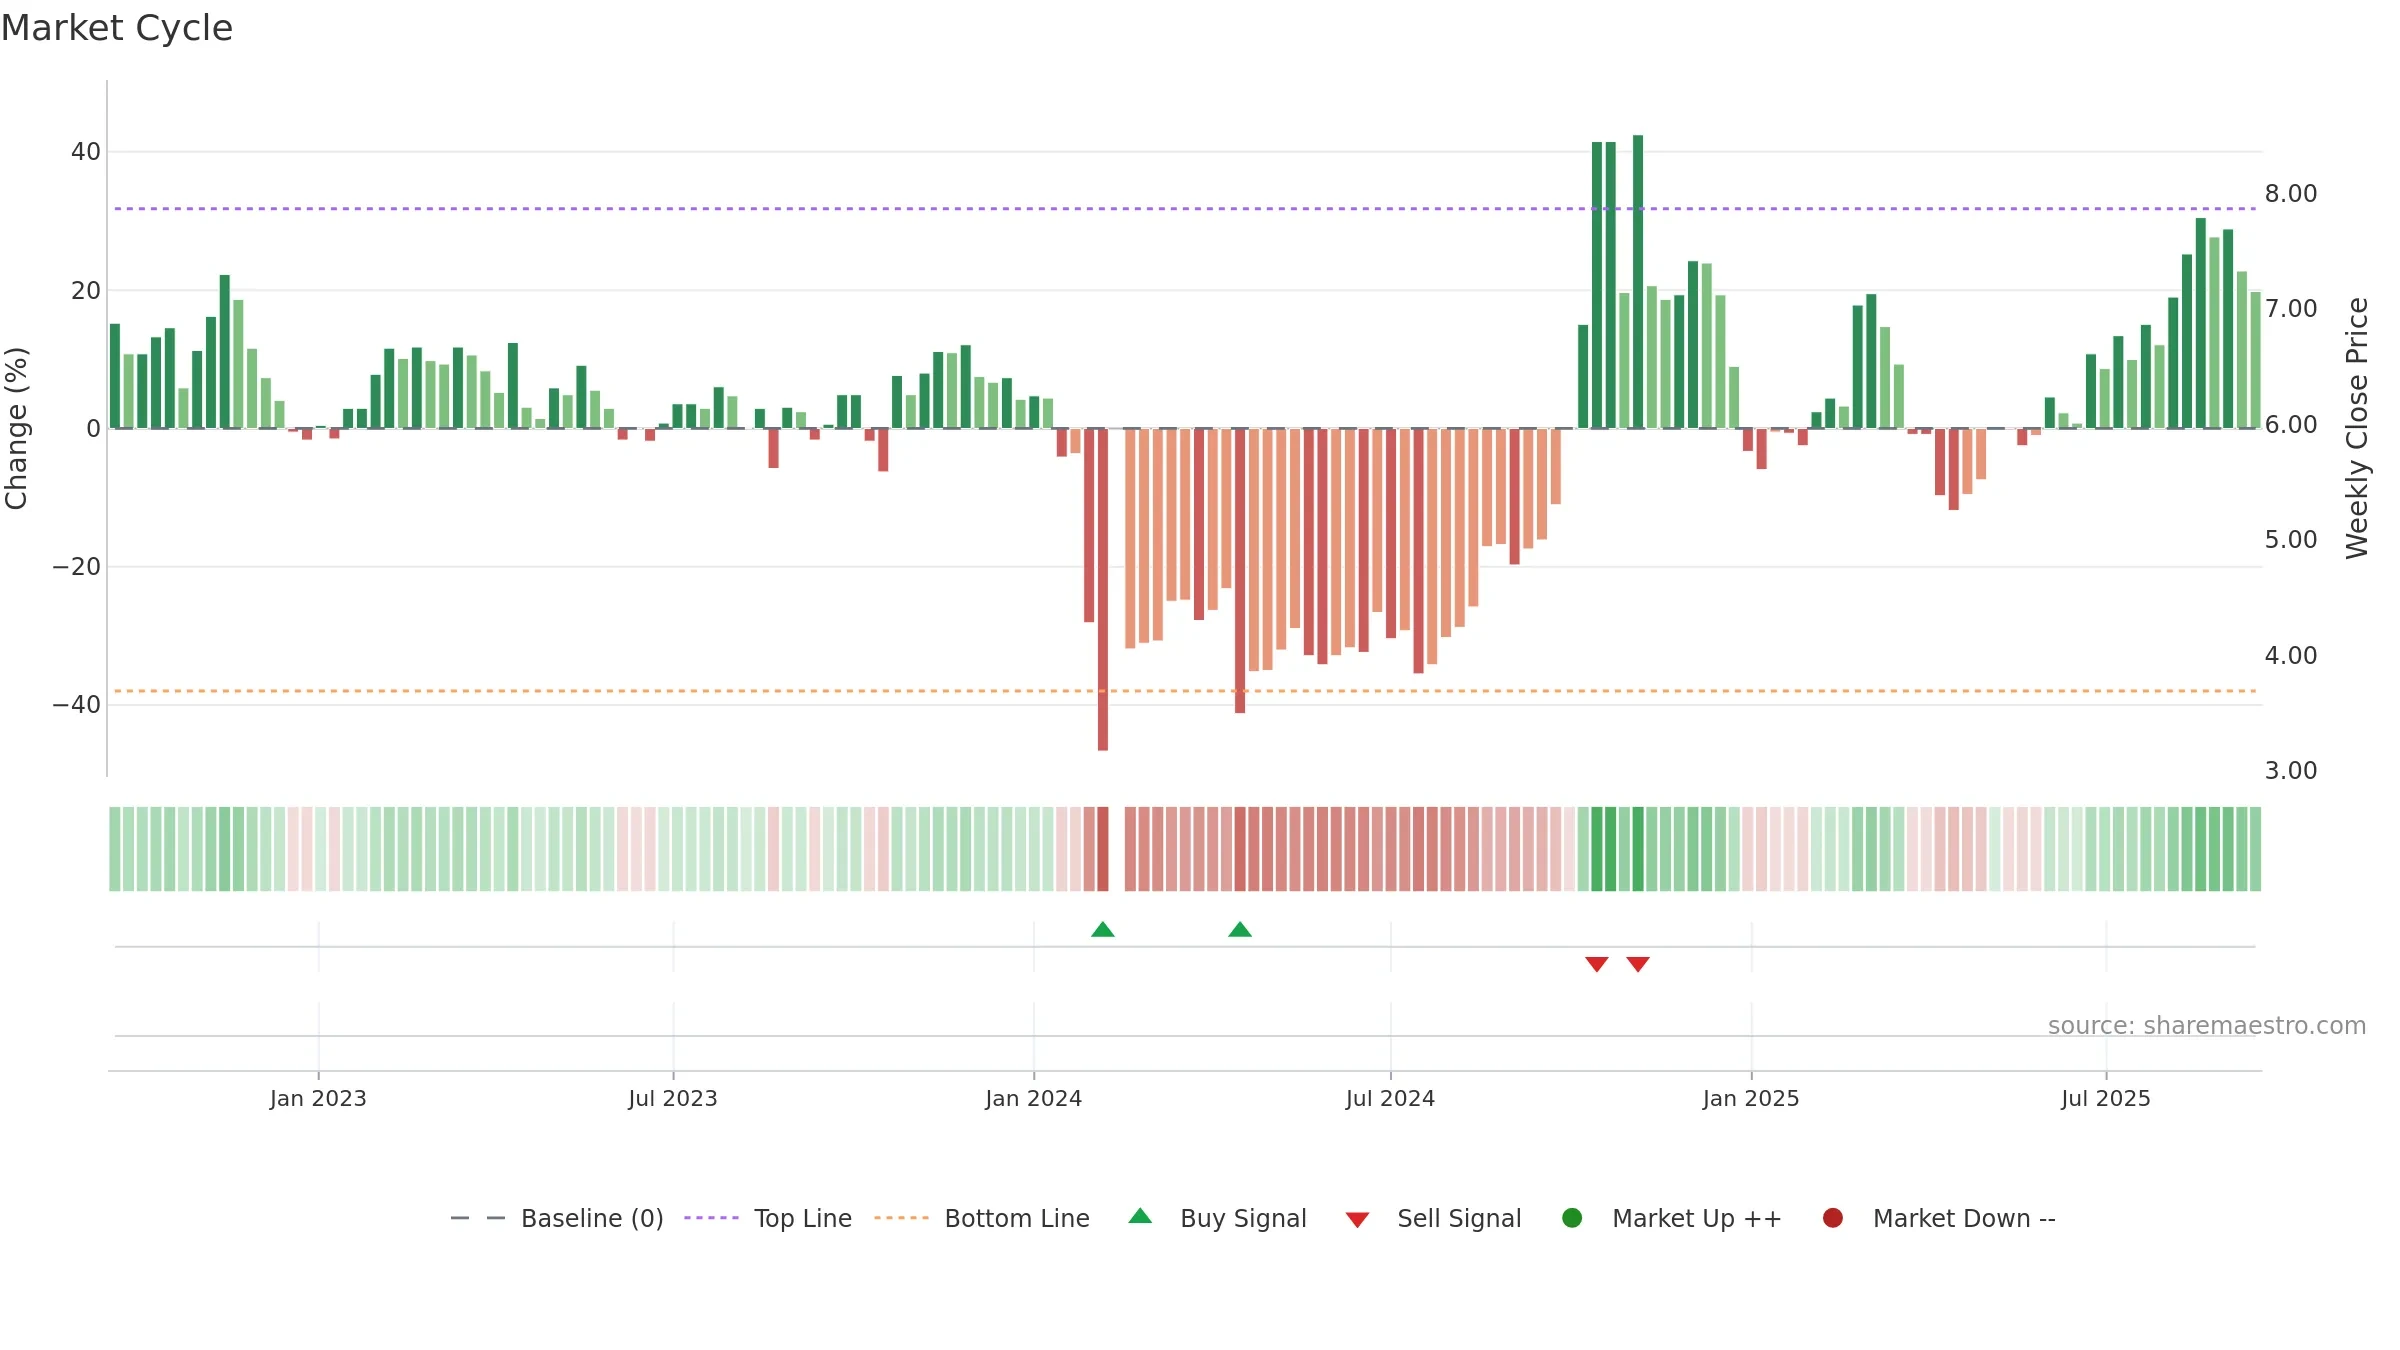Select the first buy signal marker after Jan 2024
The width and height of the screenshot is (2400, 1350).
pyautogui.click(x=1103, y=930)
